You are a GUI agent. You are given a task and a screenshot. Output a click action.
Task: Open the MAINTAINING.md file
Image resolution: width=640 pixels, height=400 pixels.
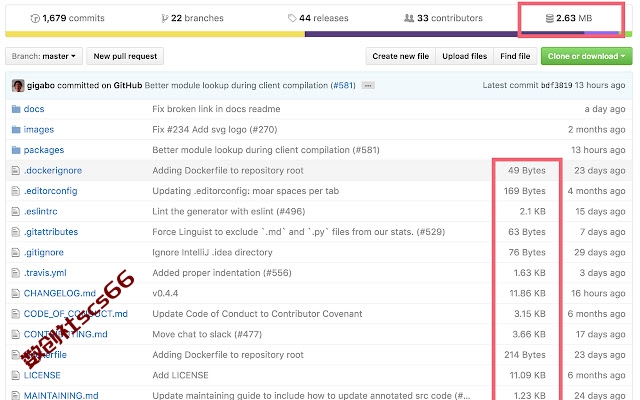tap(61, 395)
